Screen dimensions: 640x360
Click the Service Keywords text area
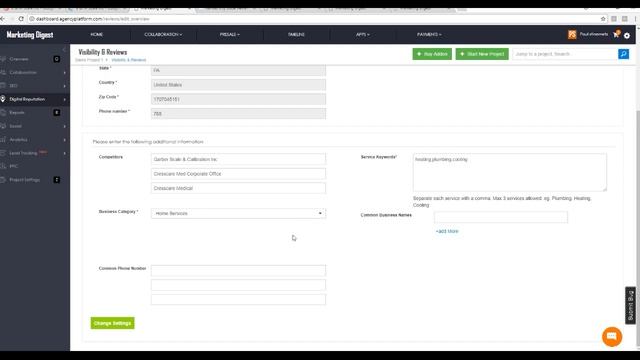click(x=510, y=172)
